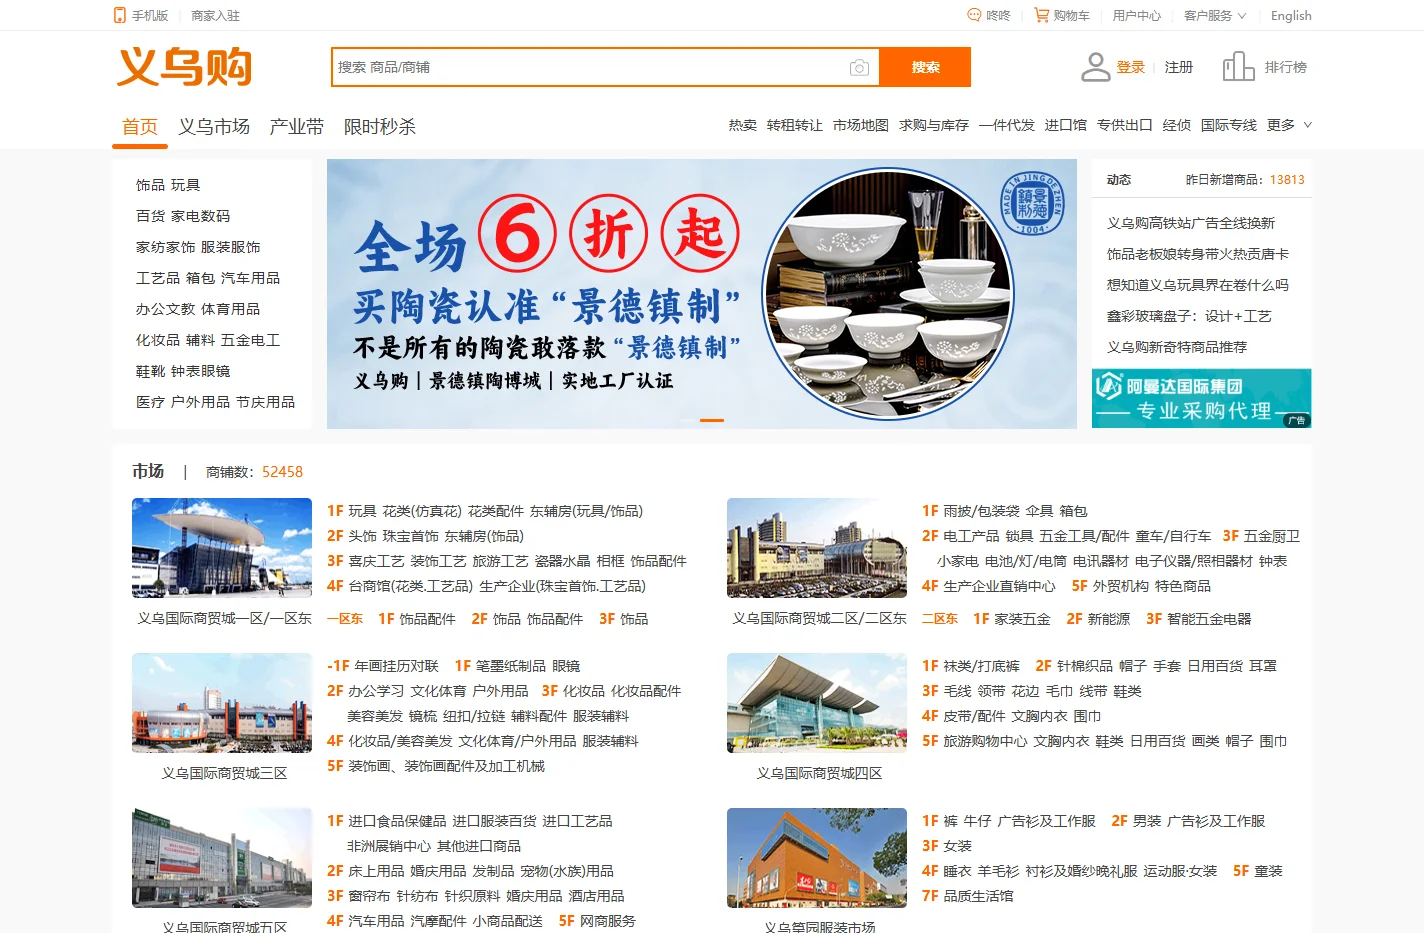Select the 服装服饰 category in sidebar
Viewport: 1424px width, 933px height.
pos(230,247)
